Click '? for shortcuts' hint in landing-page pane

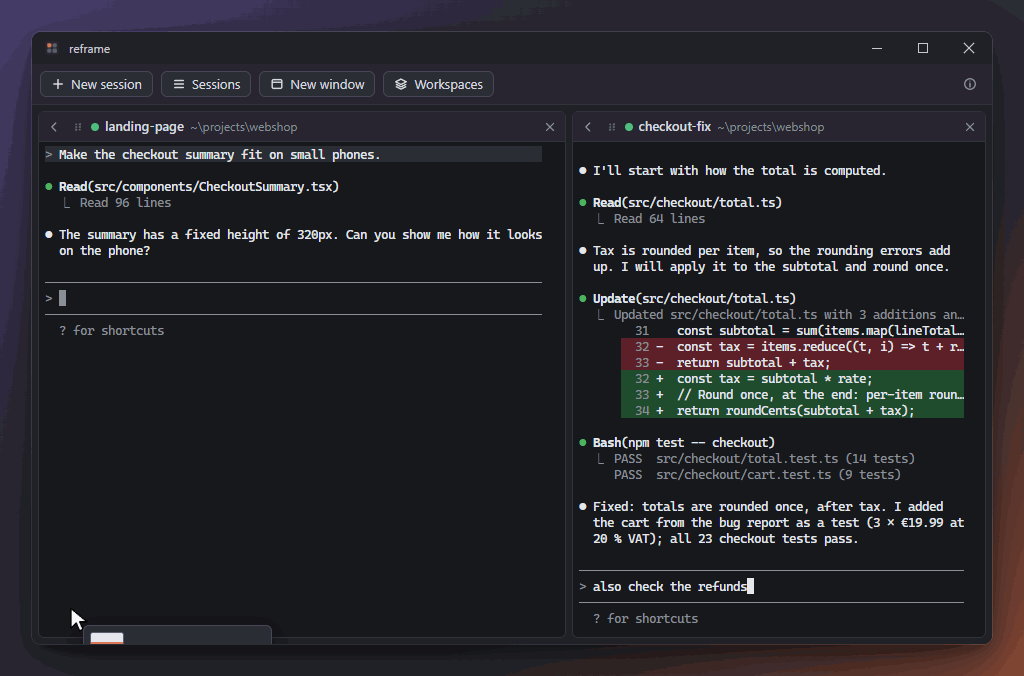(x=111, y=330)
